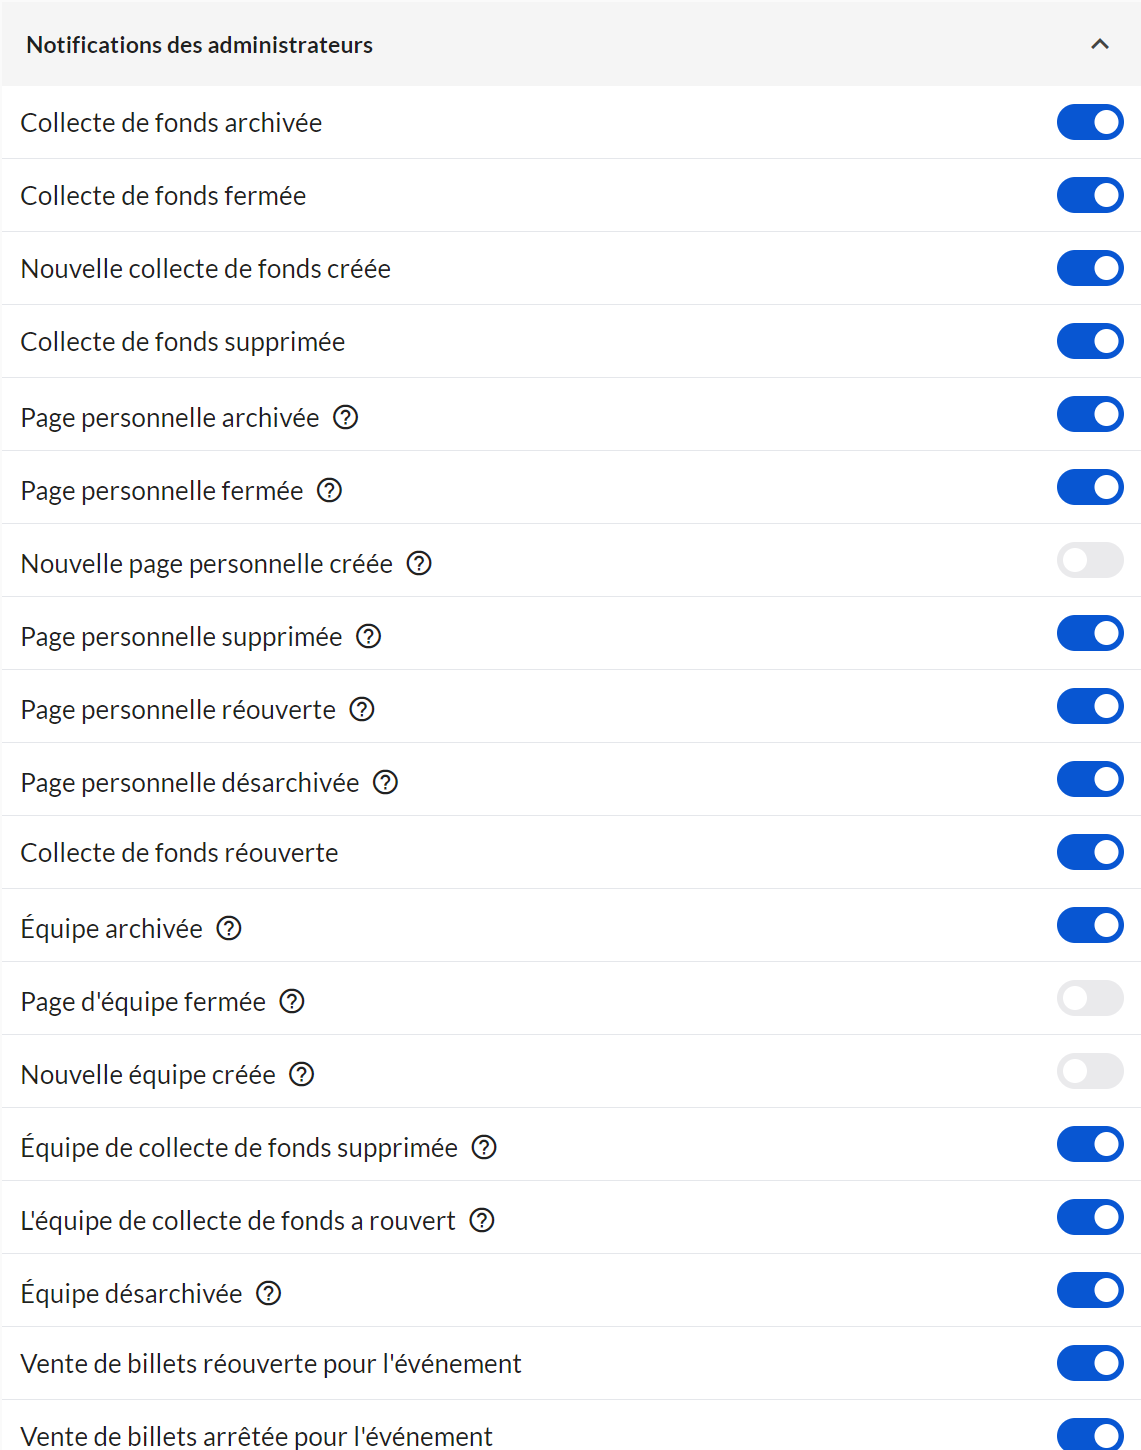Viewport: 1141px width, 1450px height.
Task: Open help icon beside Équipe désarchivée
Action: (x=269, y=1293)
